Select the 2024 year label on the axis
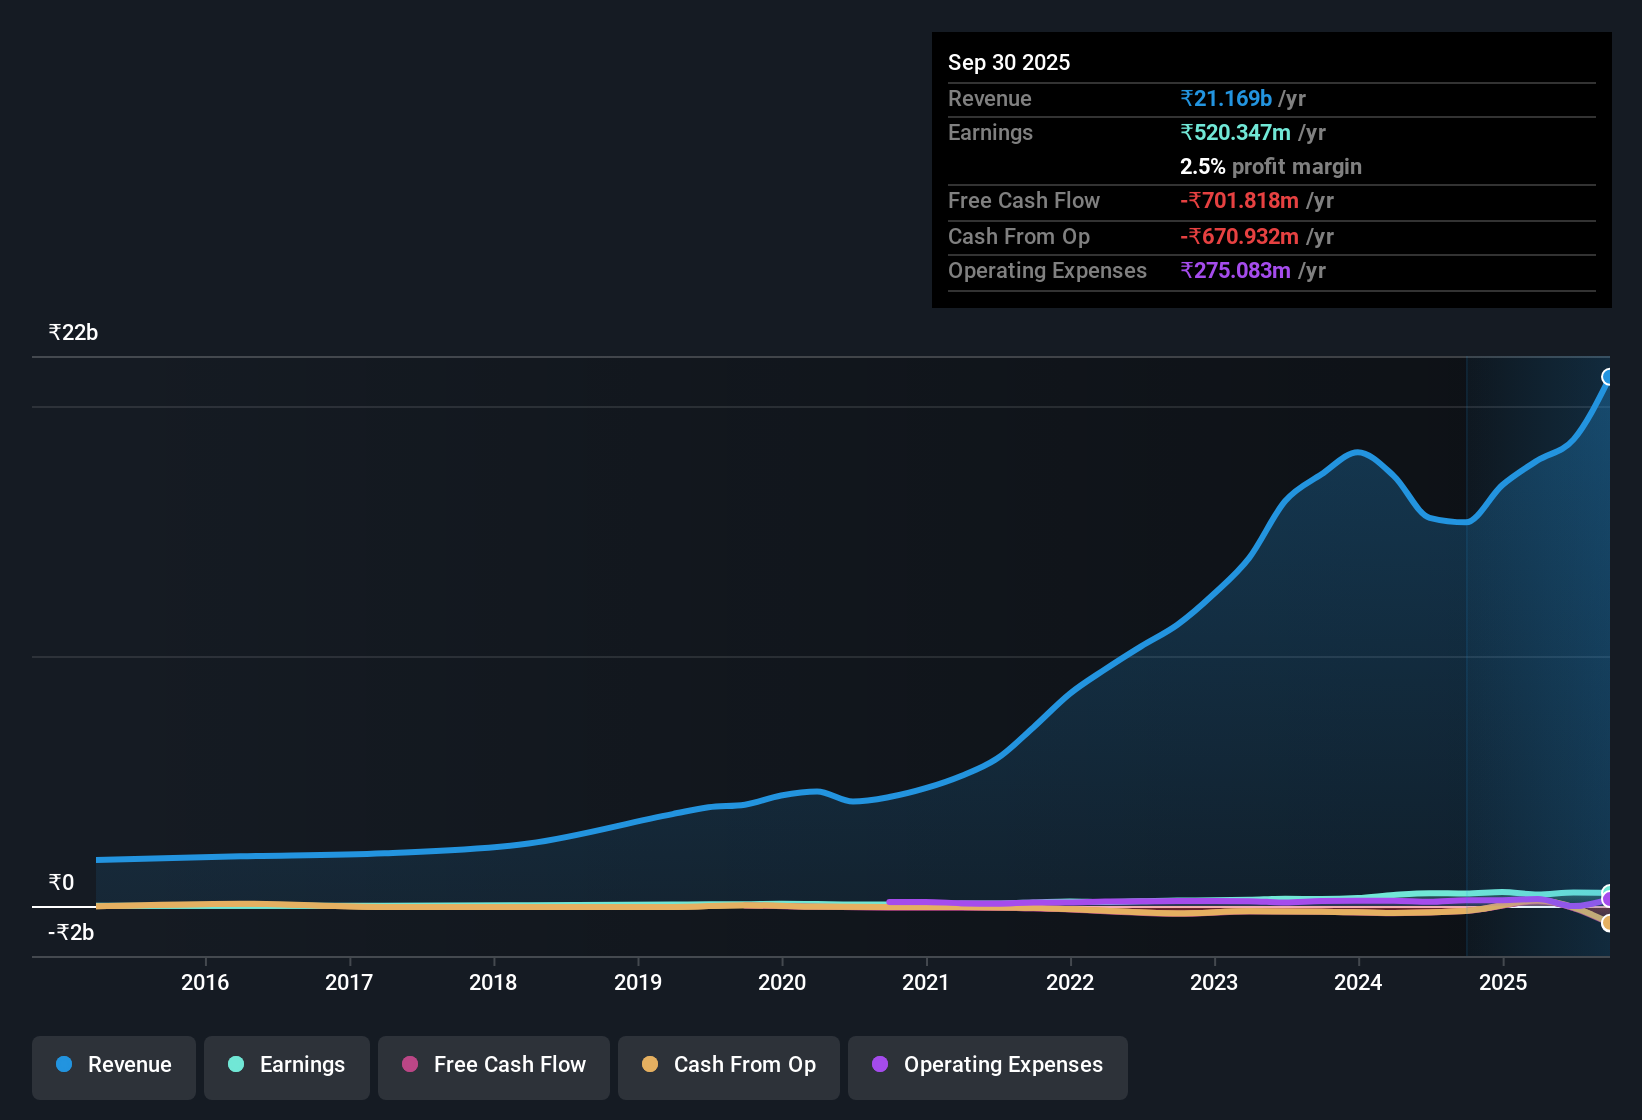 (x=1357, y=983)
